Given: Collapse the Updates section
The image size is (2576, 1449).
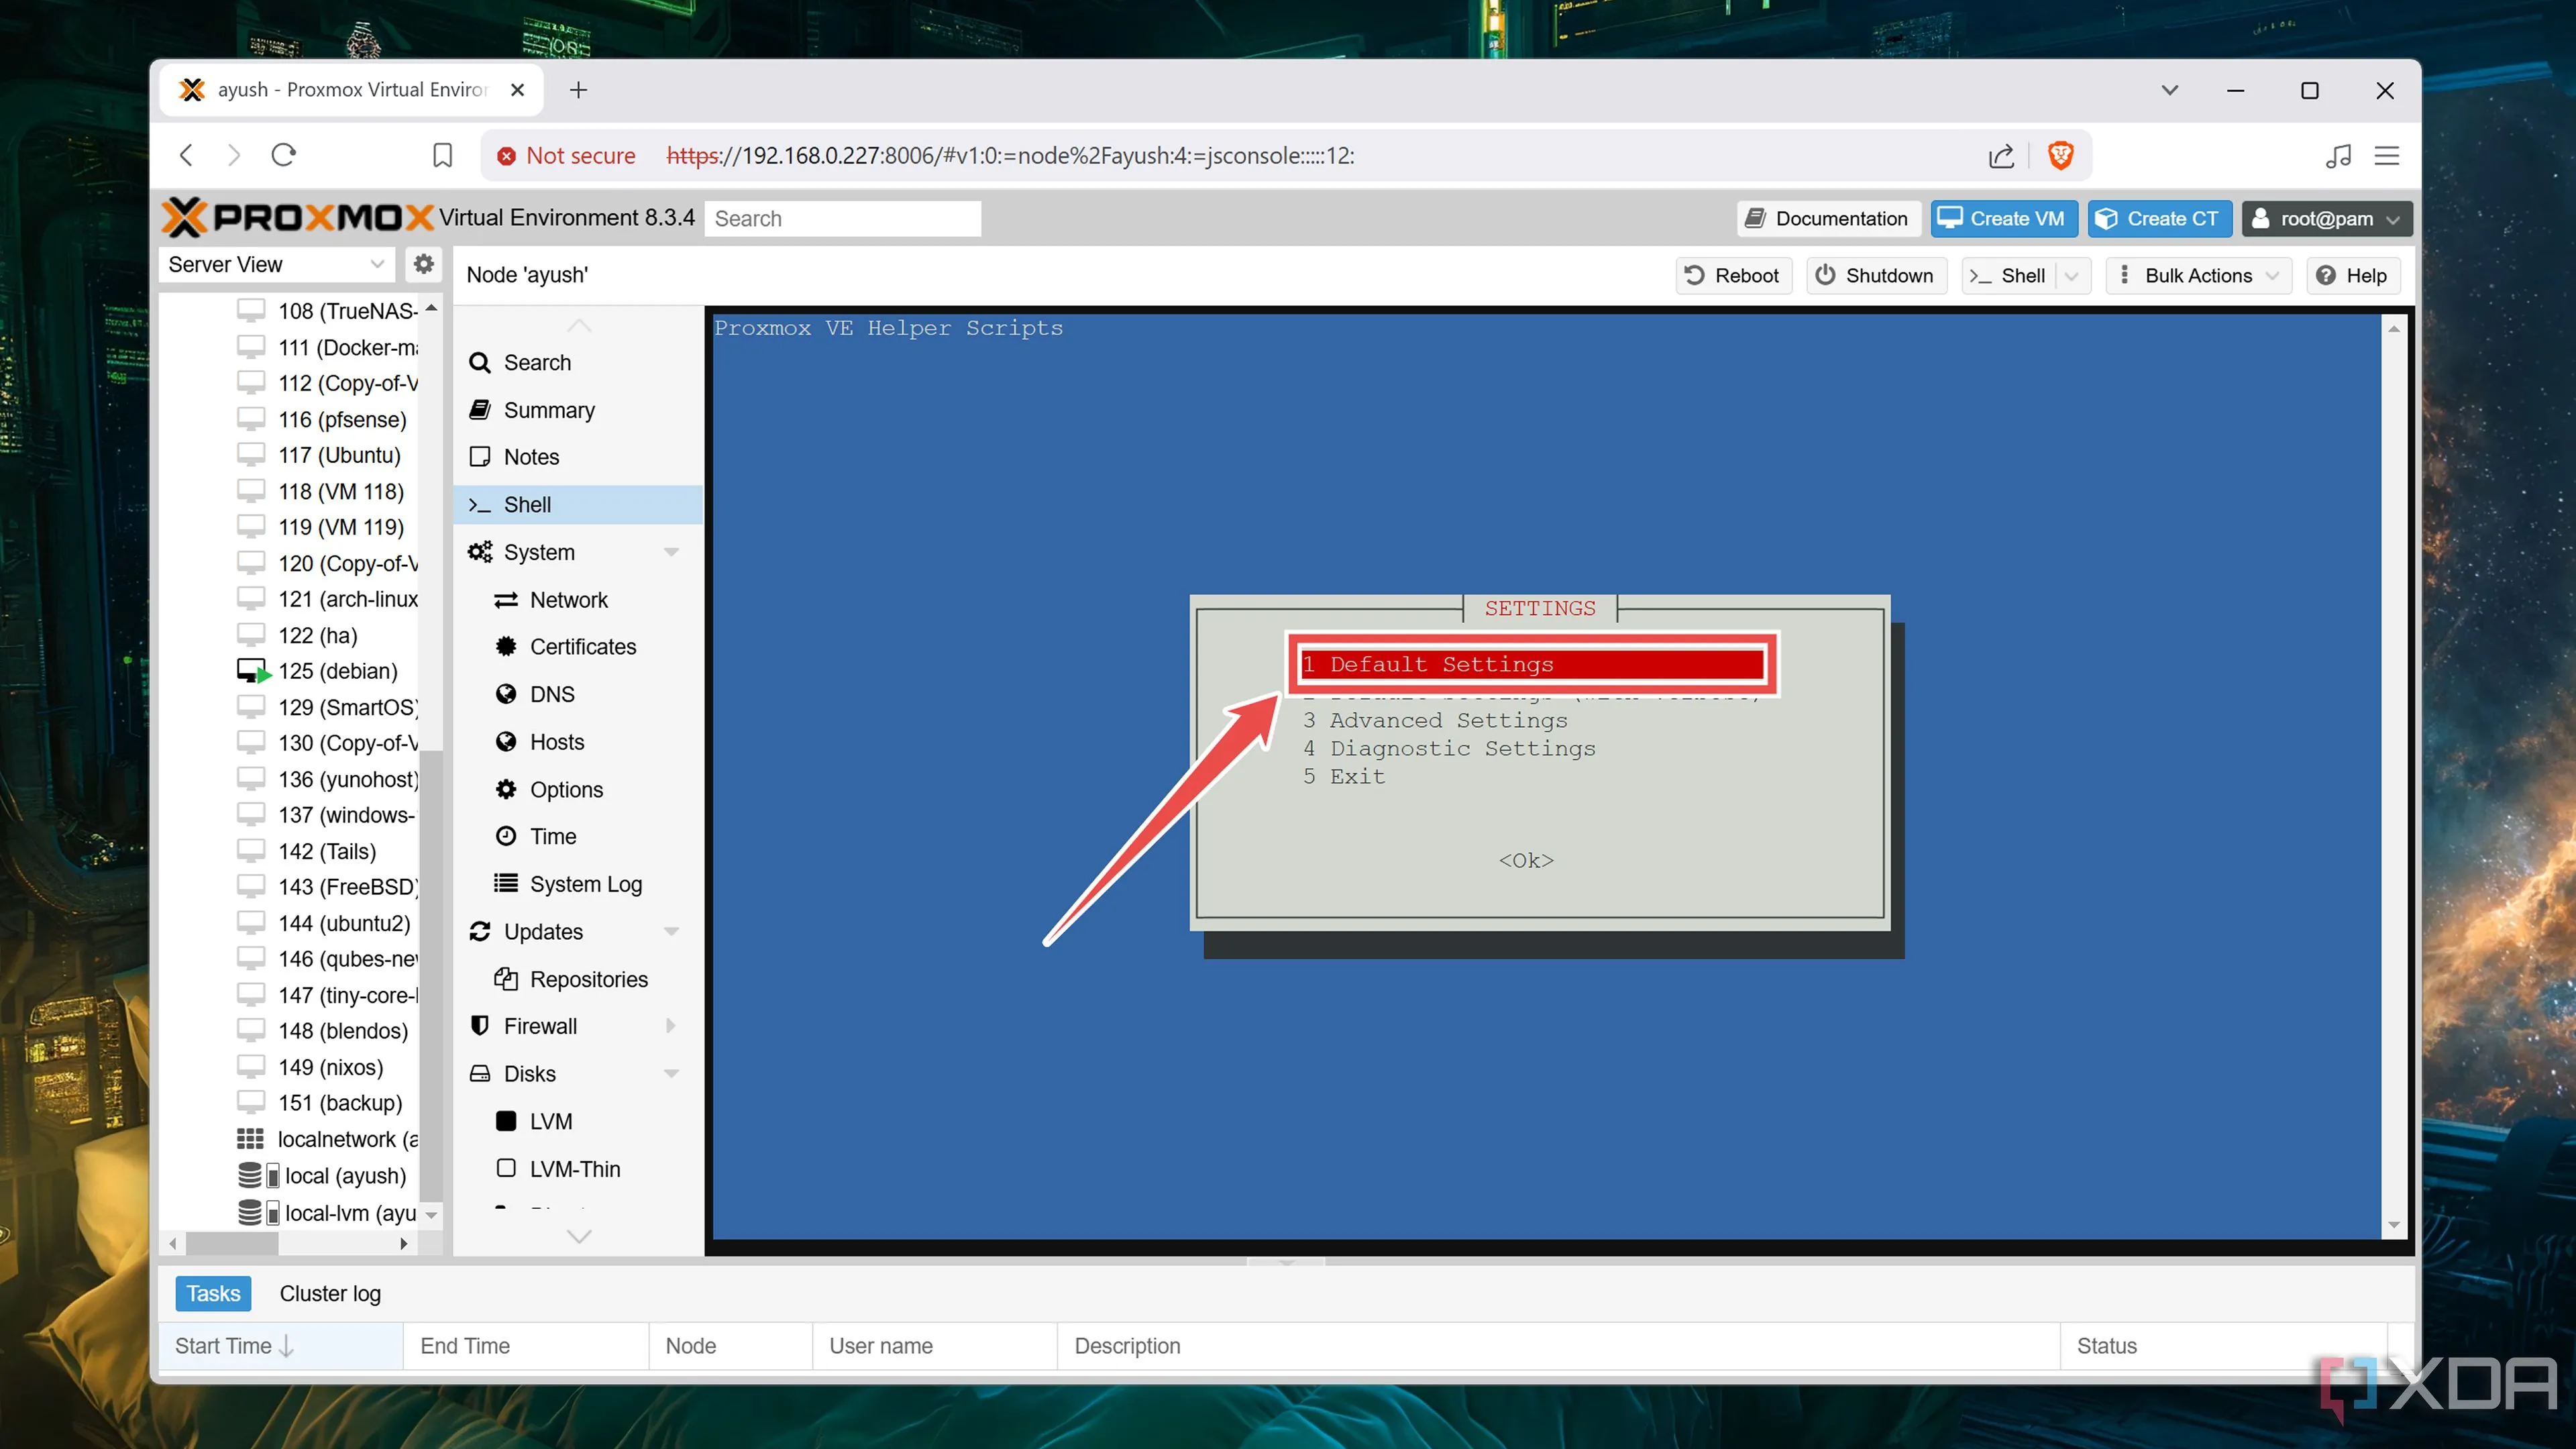Looking at the screenshot, I should click(x=671, y=931).
